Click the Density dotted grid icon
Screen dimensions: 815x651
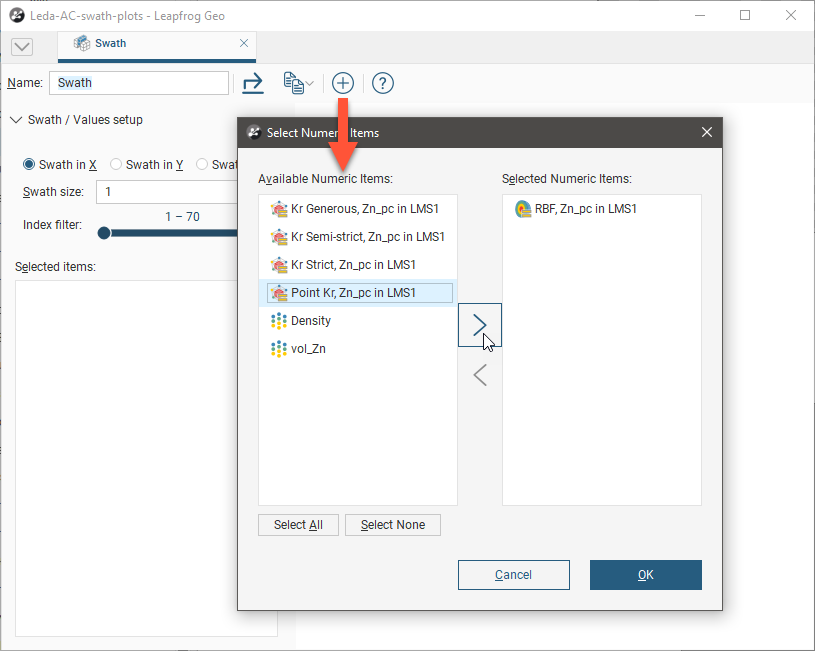(x=279, y=321)
